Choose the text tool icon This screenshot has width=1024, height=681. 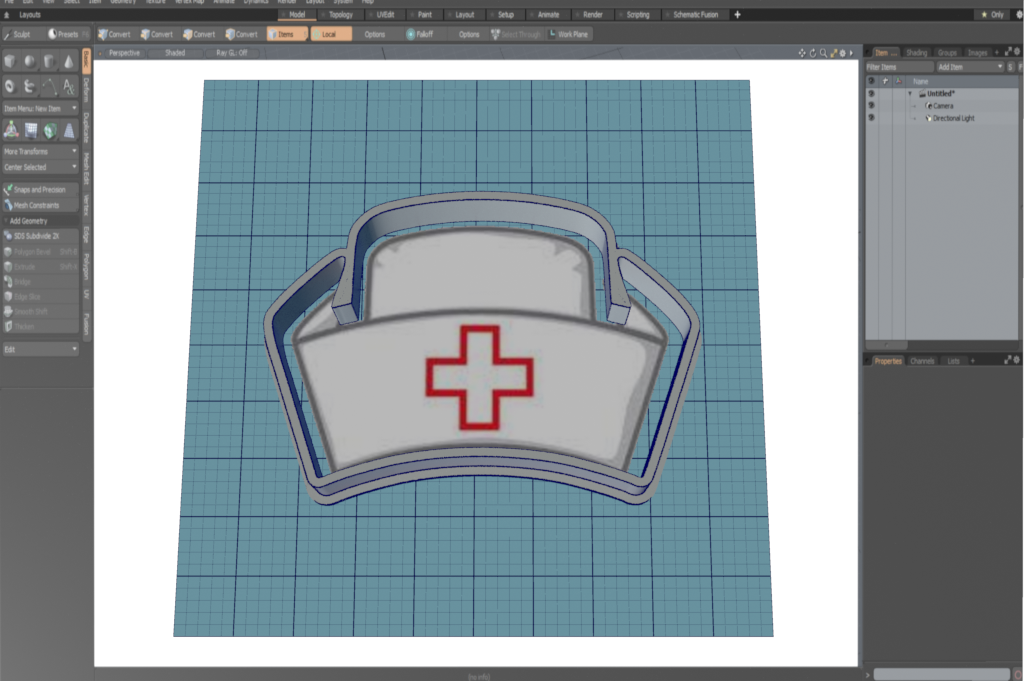(x=68, y=87)
